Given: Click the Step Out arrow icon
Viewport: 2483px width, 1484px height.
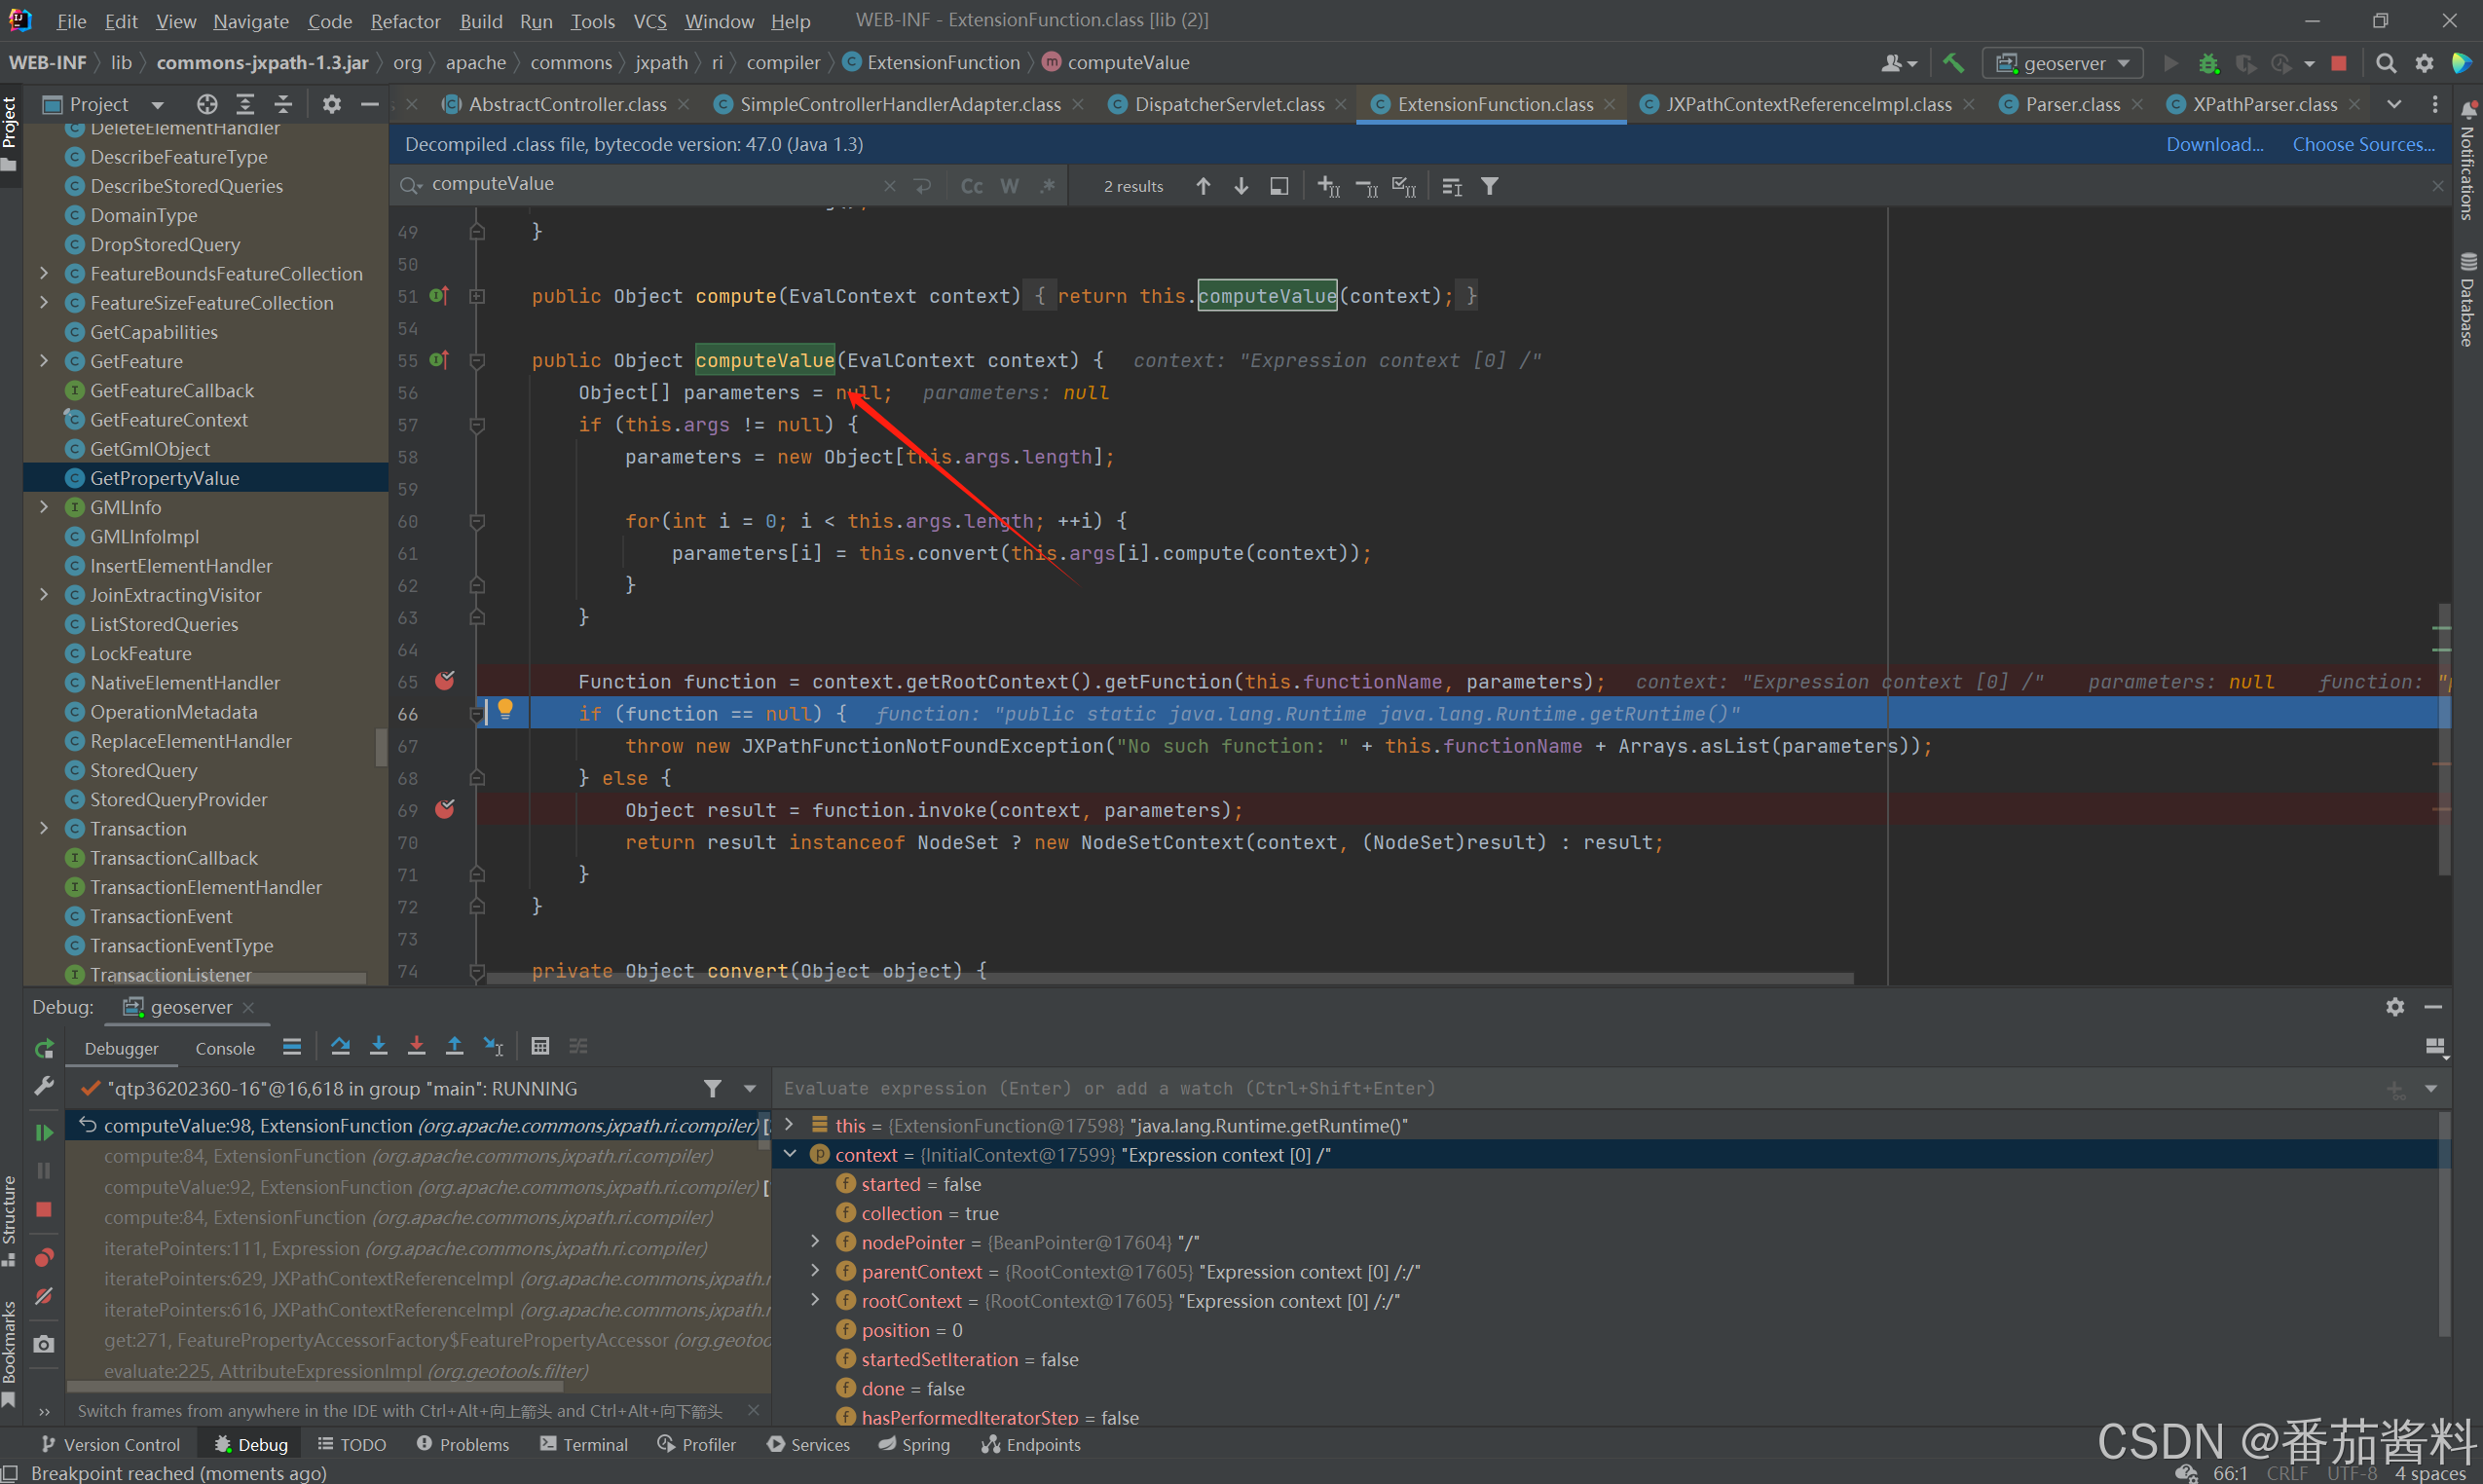Looking at the screenshot, I should [x=454, y=1046].
